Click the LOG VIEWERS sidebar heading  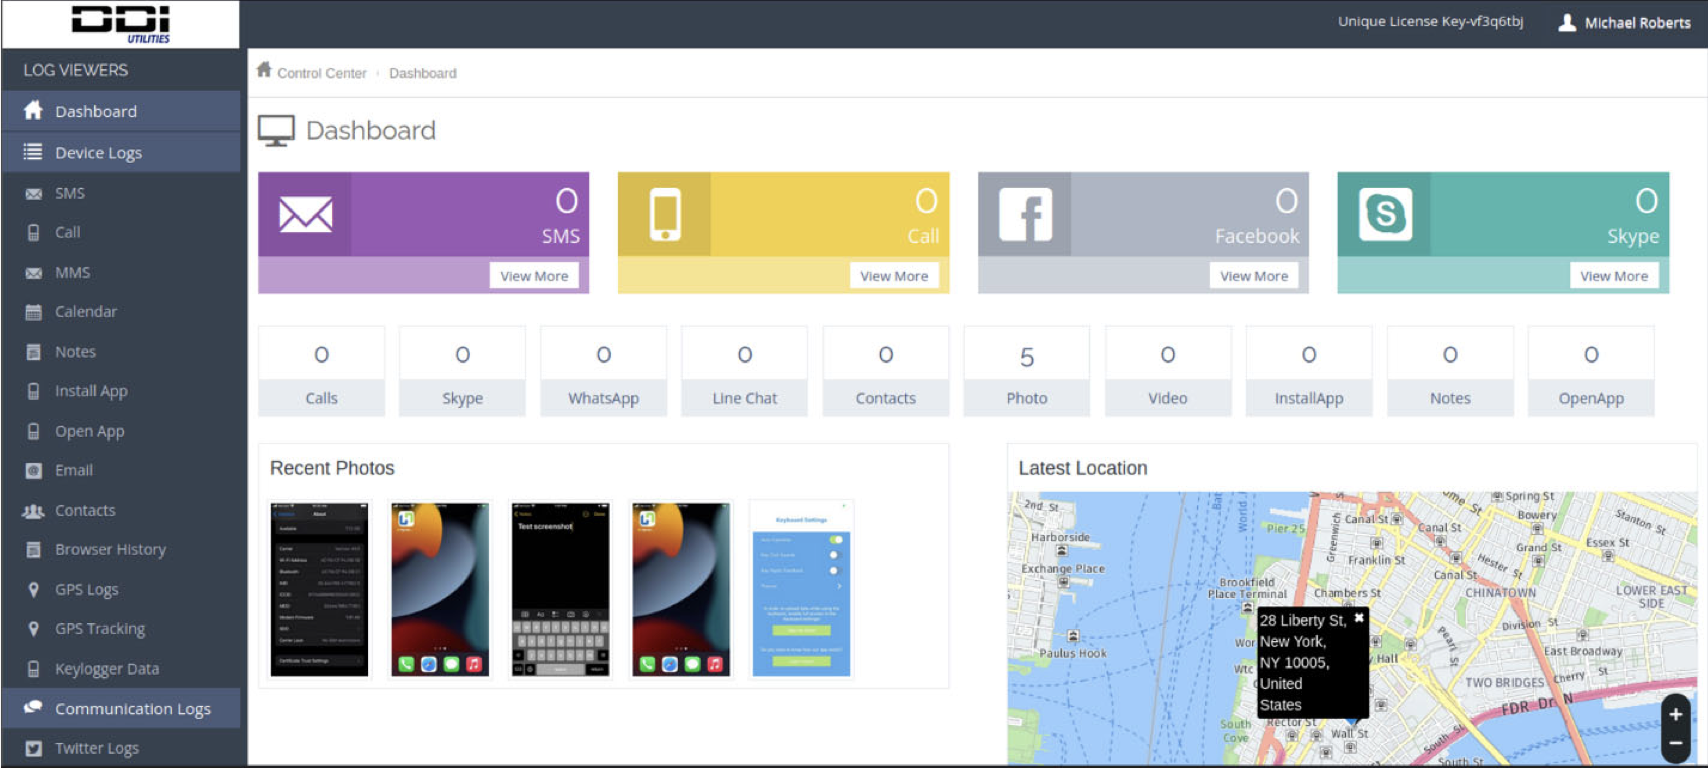pos(76,70)
